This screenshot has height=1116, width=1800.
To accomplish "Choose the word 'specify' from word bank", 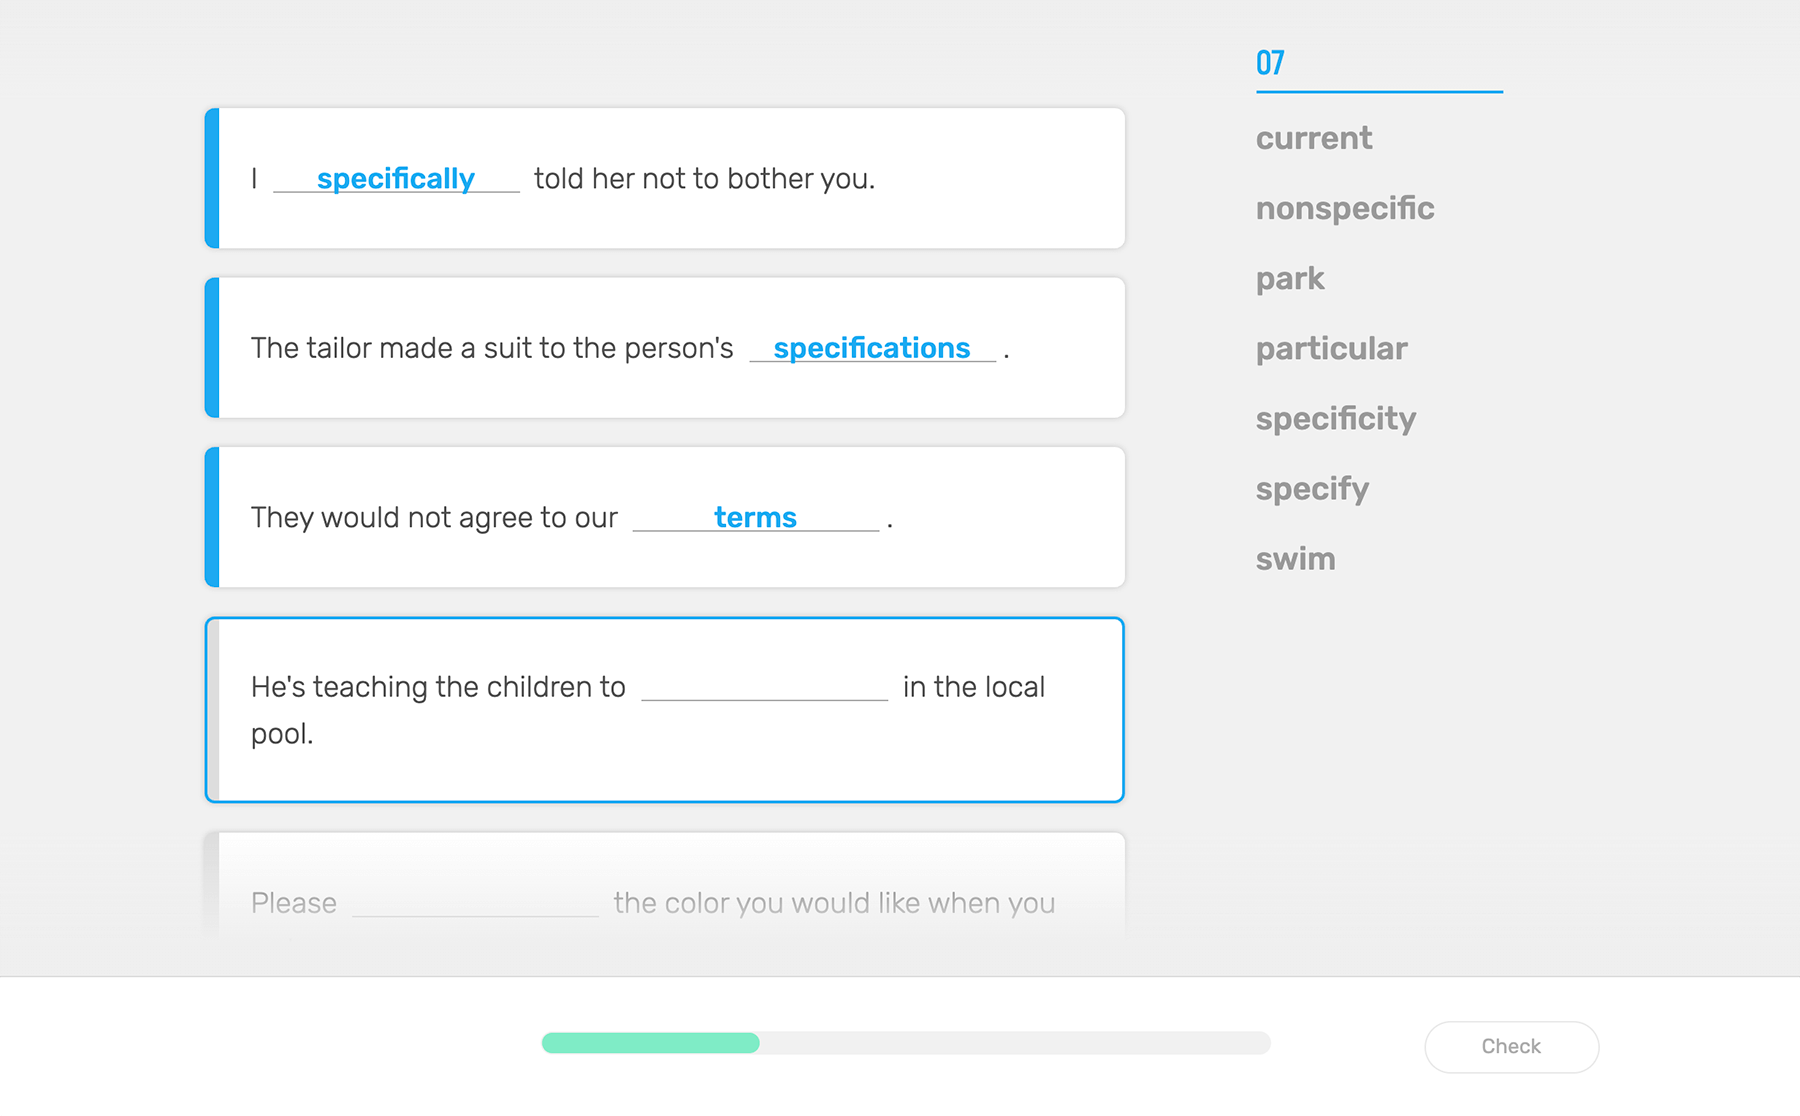I will coord(1311,488).
